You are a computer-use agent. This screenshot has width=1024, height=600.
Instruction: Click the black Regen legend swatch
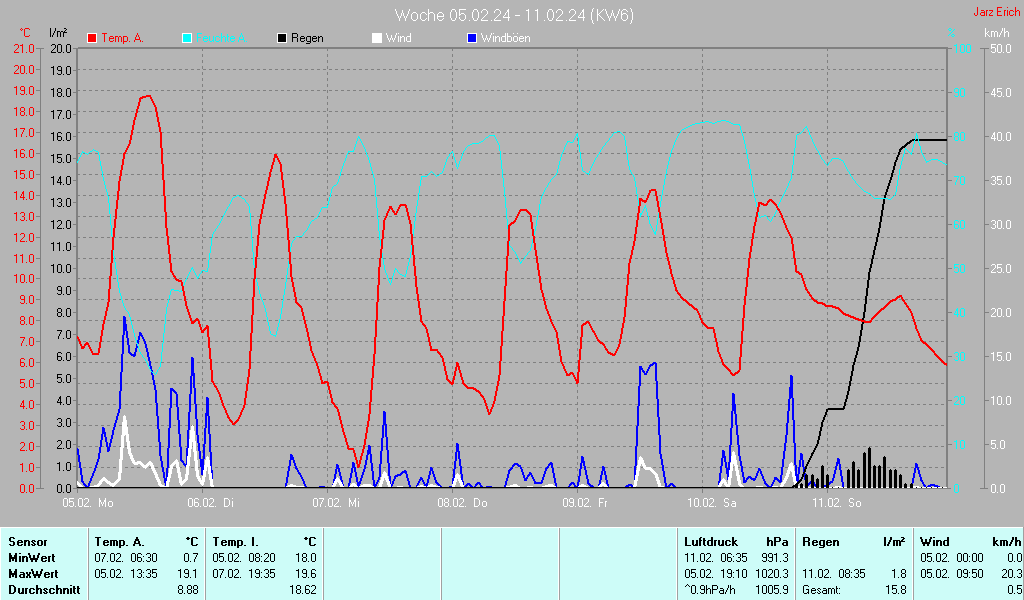[282, 38]
